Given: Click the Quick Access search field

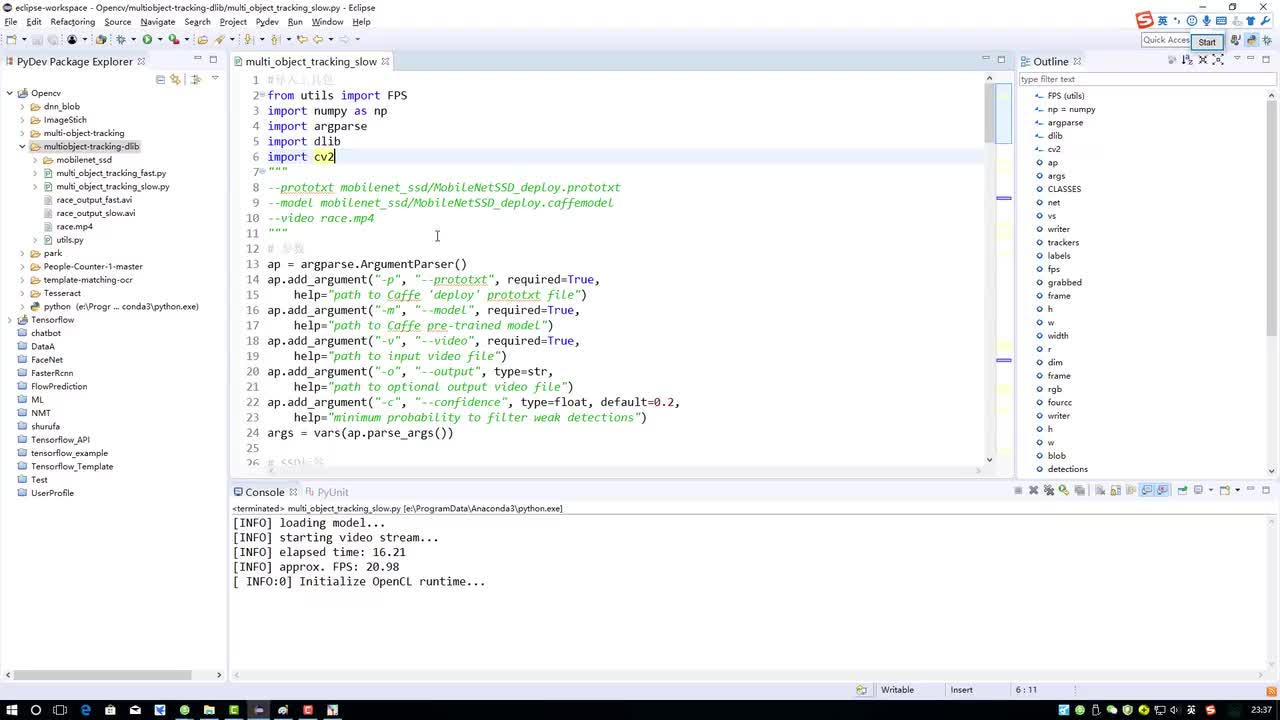Looking at the screenshot, I should [x=1166, y=40].
